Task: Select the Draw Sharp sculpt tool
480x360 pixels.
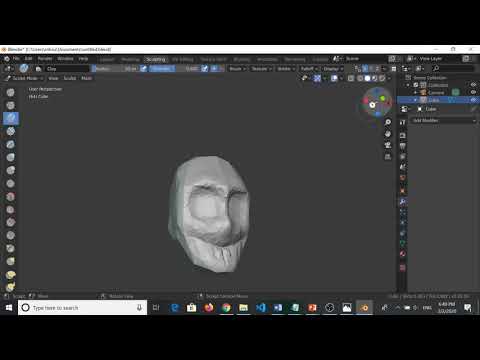Action: [x=11, y=105]
